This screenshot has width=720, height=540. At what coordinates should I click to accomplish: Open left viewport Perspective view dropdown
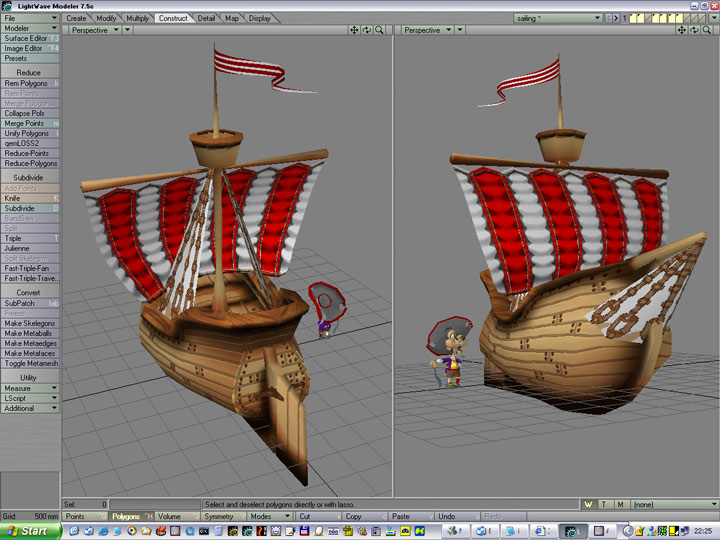[x=95, y=30]
